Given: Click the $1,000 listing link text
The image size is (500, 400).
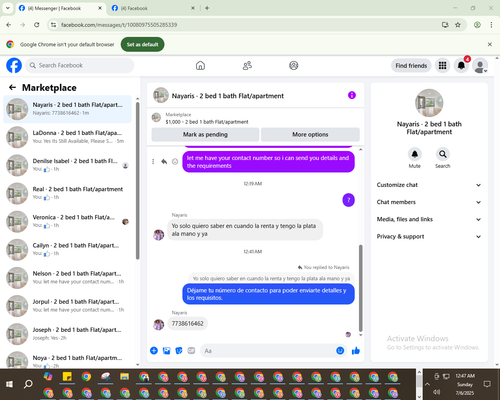Looking at the screenshot, I should click(207, 122).
